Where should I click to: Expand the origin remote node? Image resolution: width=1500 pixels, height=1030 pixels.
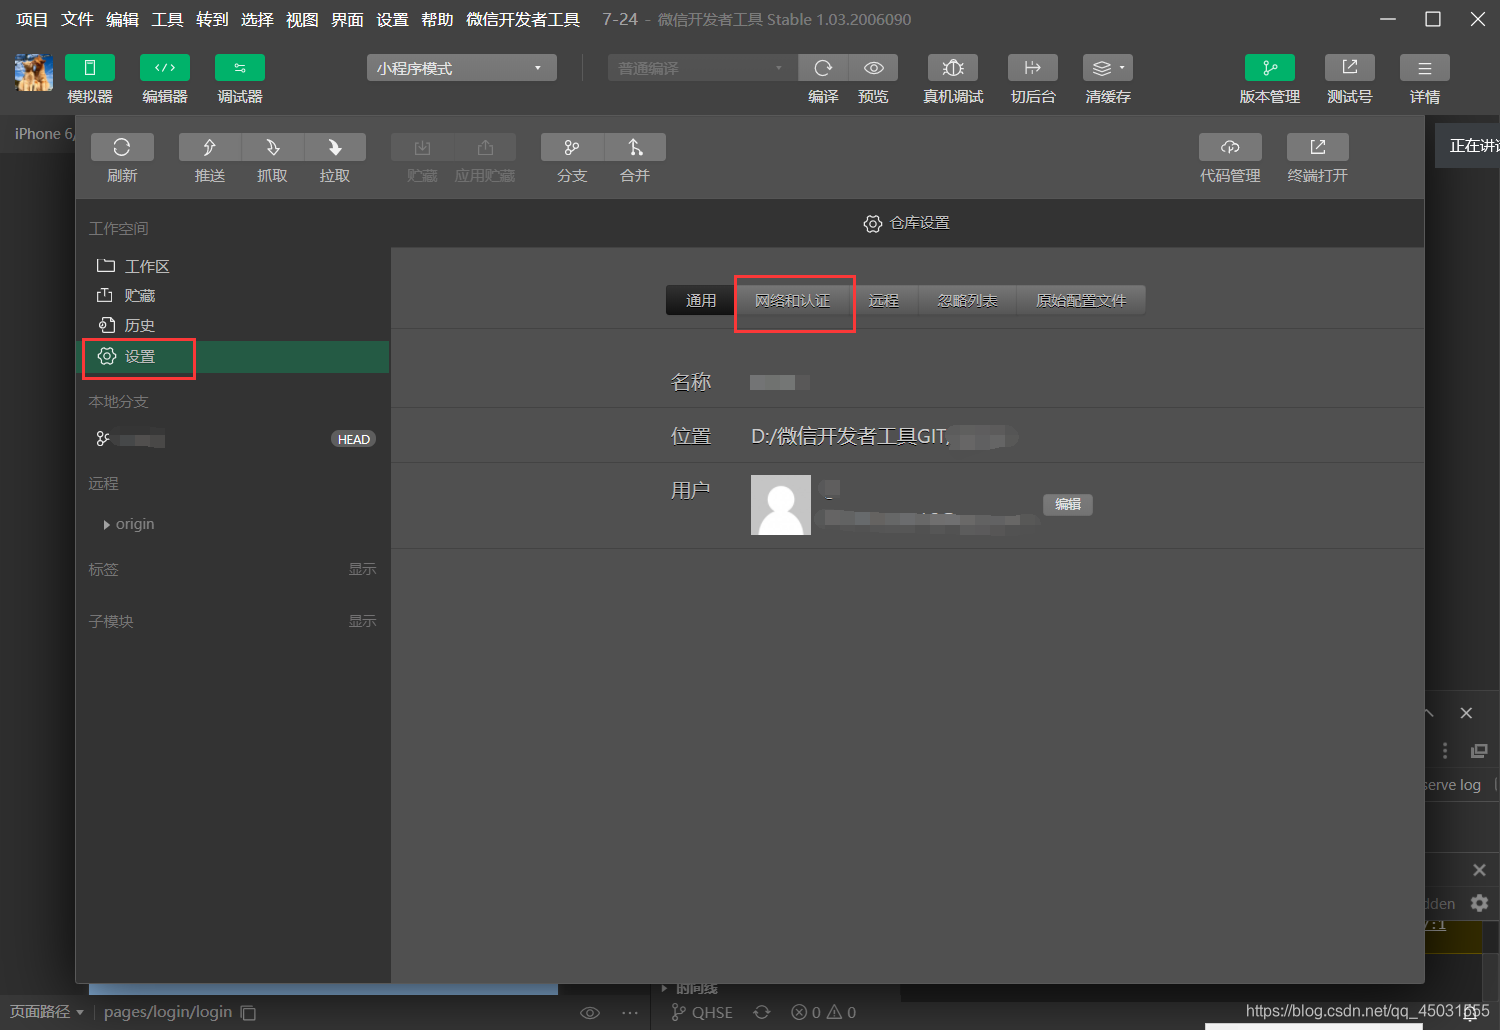(107, 524)
